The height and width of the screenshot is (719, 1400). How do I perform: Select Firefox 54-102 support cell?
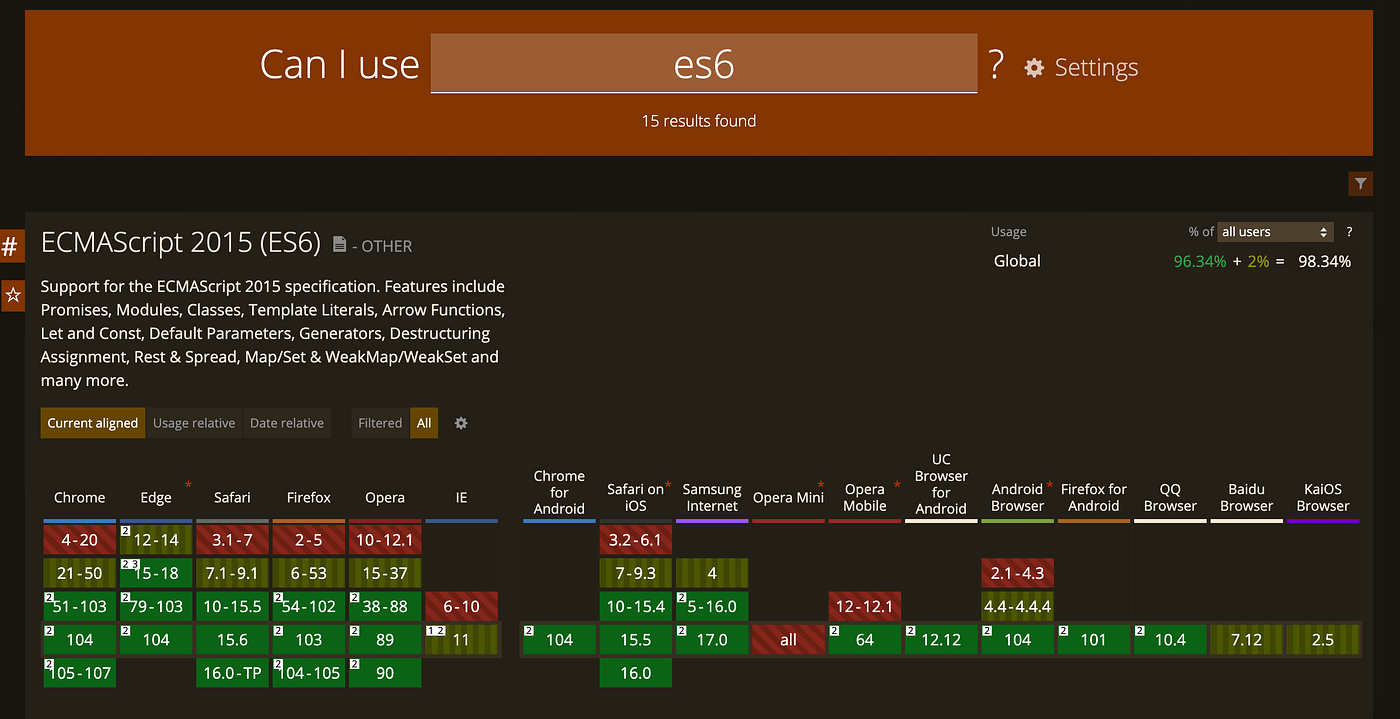309,606
